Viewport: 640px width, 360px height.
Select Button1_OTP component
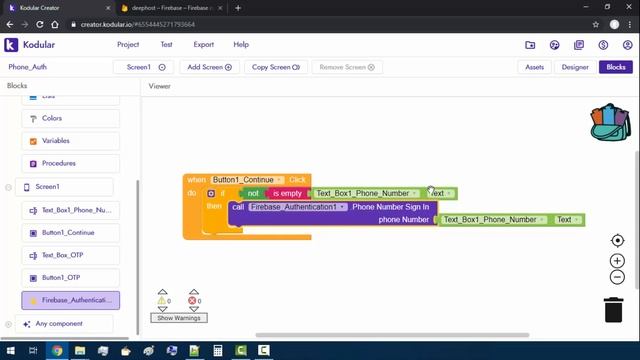coord(71,278)
